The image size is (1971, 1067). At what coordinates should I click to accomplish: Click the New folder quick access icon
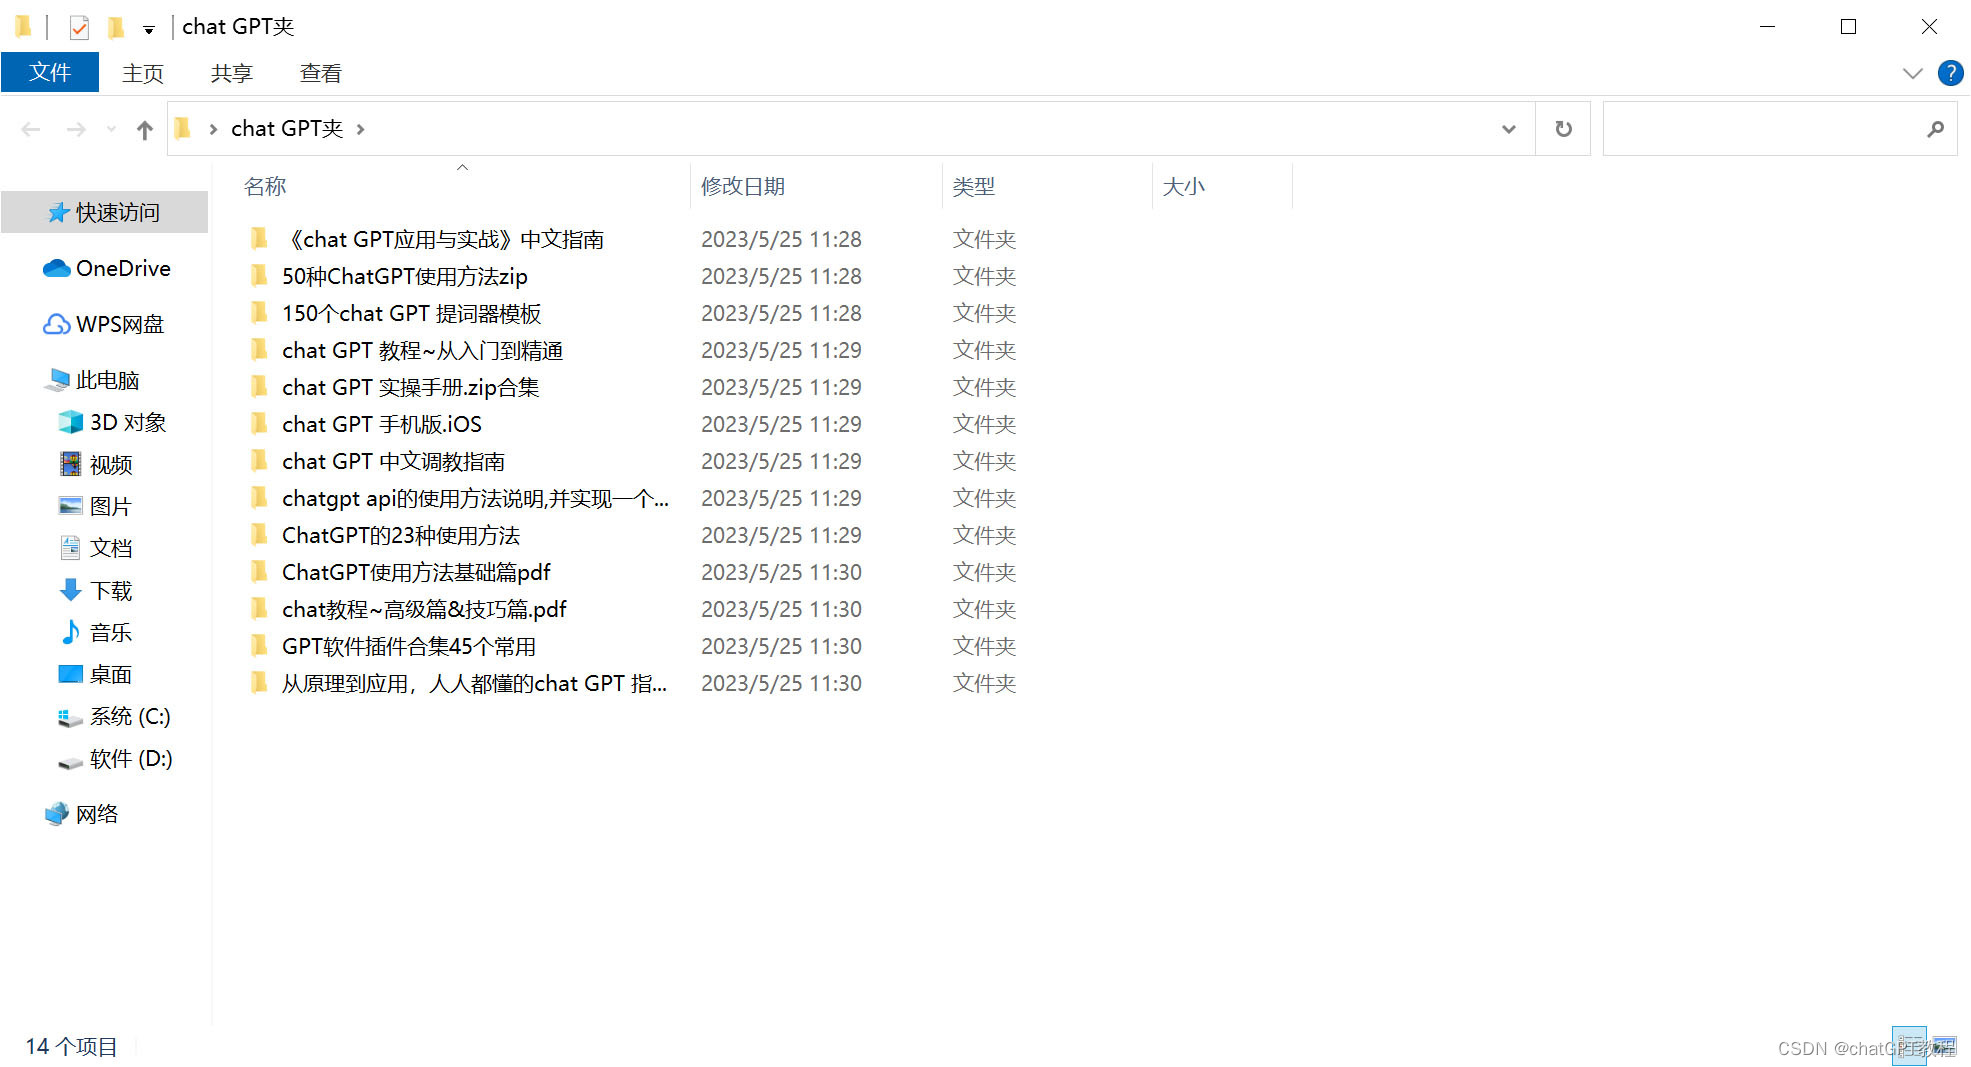116,27
